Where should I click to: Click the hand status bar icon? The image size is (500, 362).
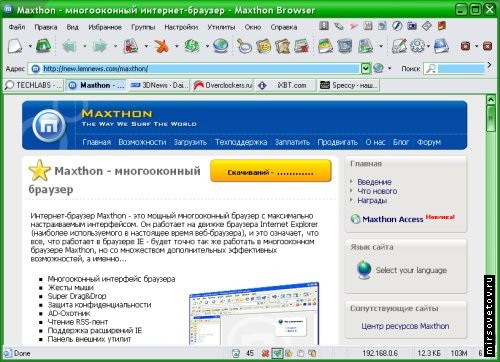[x=289, y=353]
